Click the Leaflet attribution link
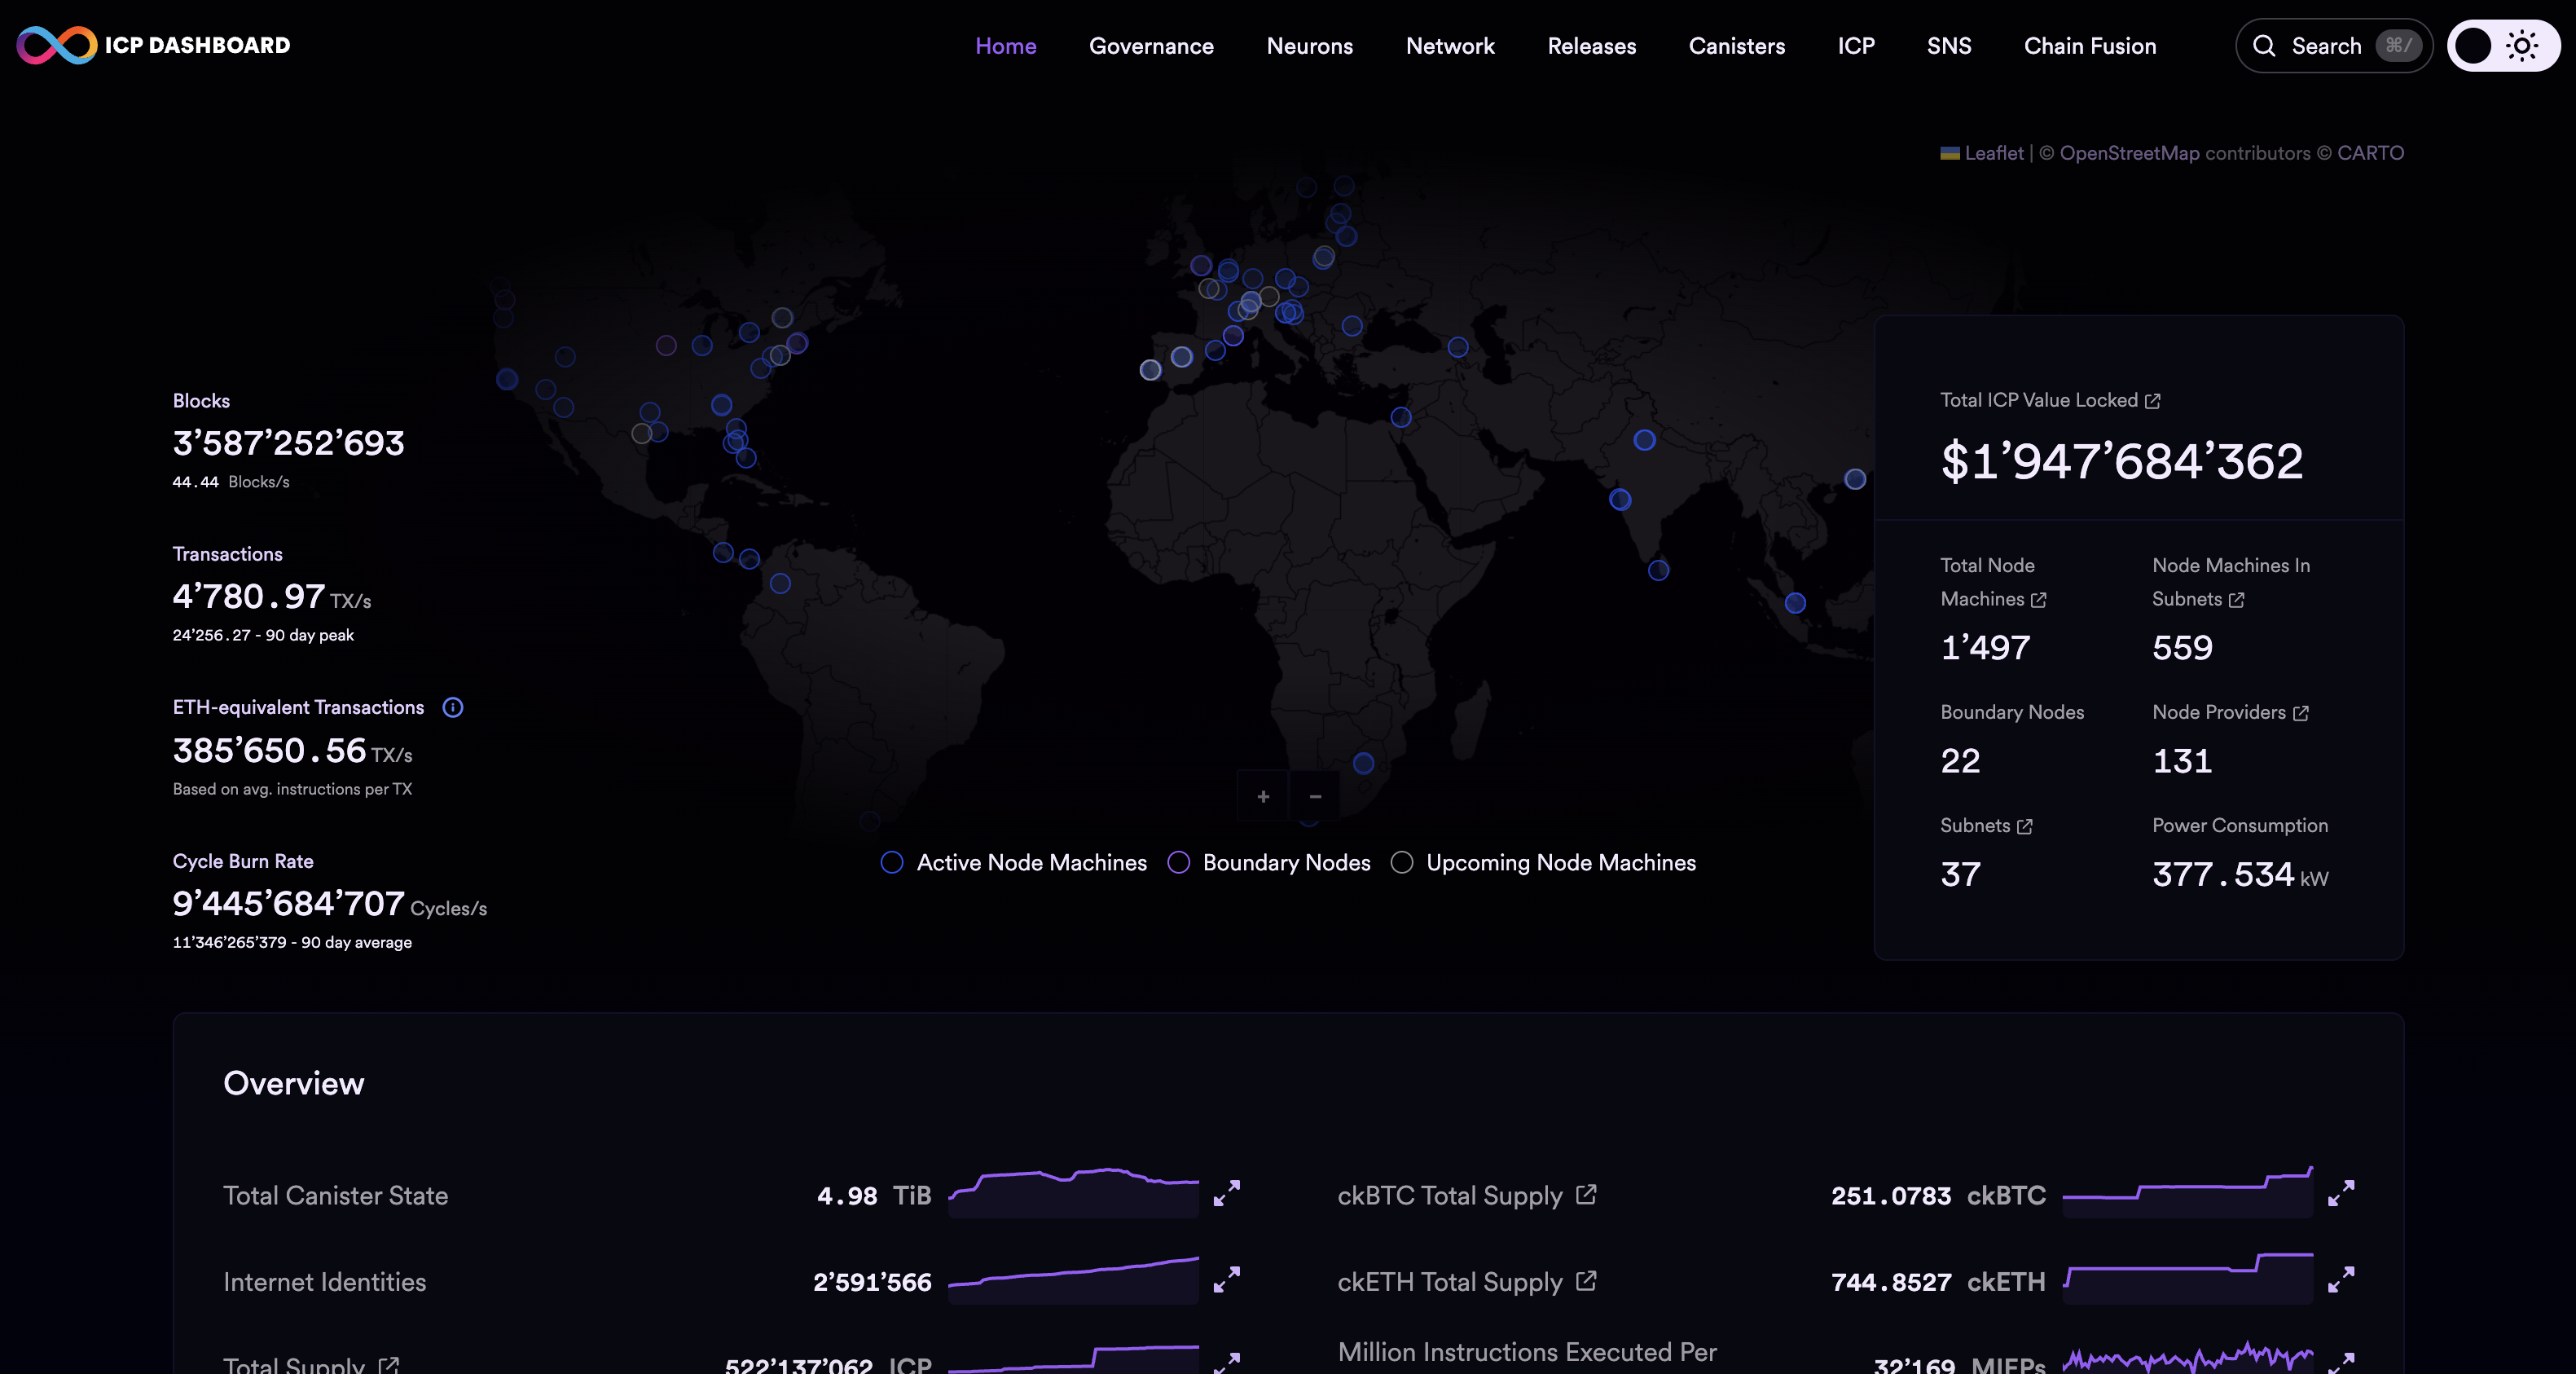The height and width of the screenshot is (1374, 2576). (1993, 153)
